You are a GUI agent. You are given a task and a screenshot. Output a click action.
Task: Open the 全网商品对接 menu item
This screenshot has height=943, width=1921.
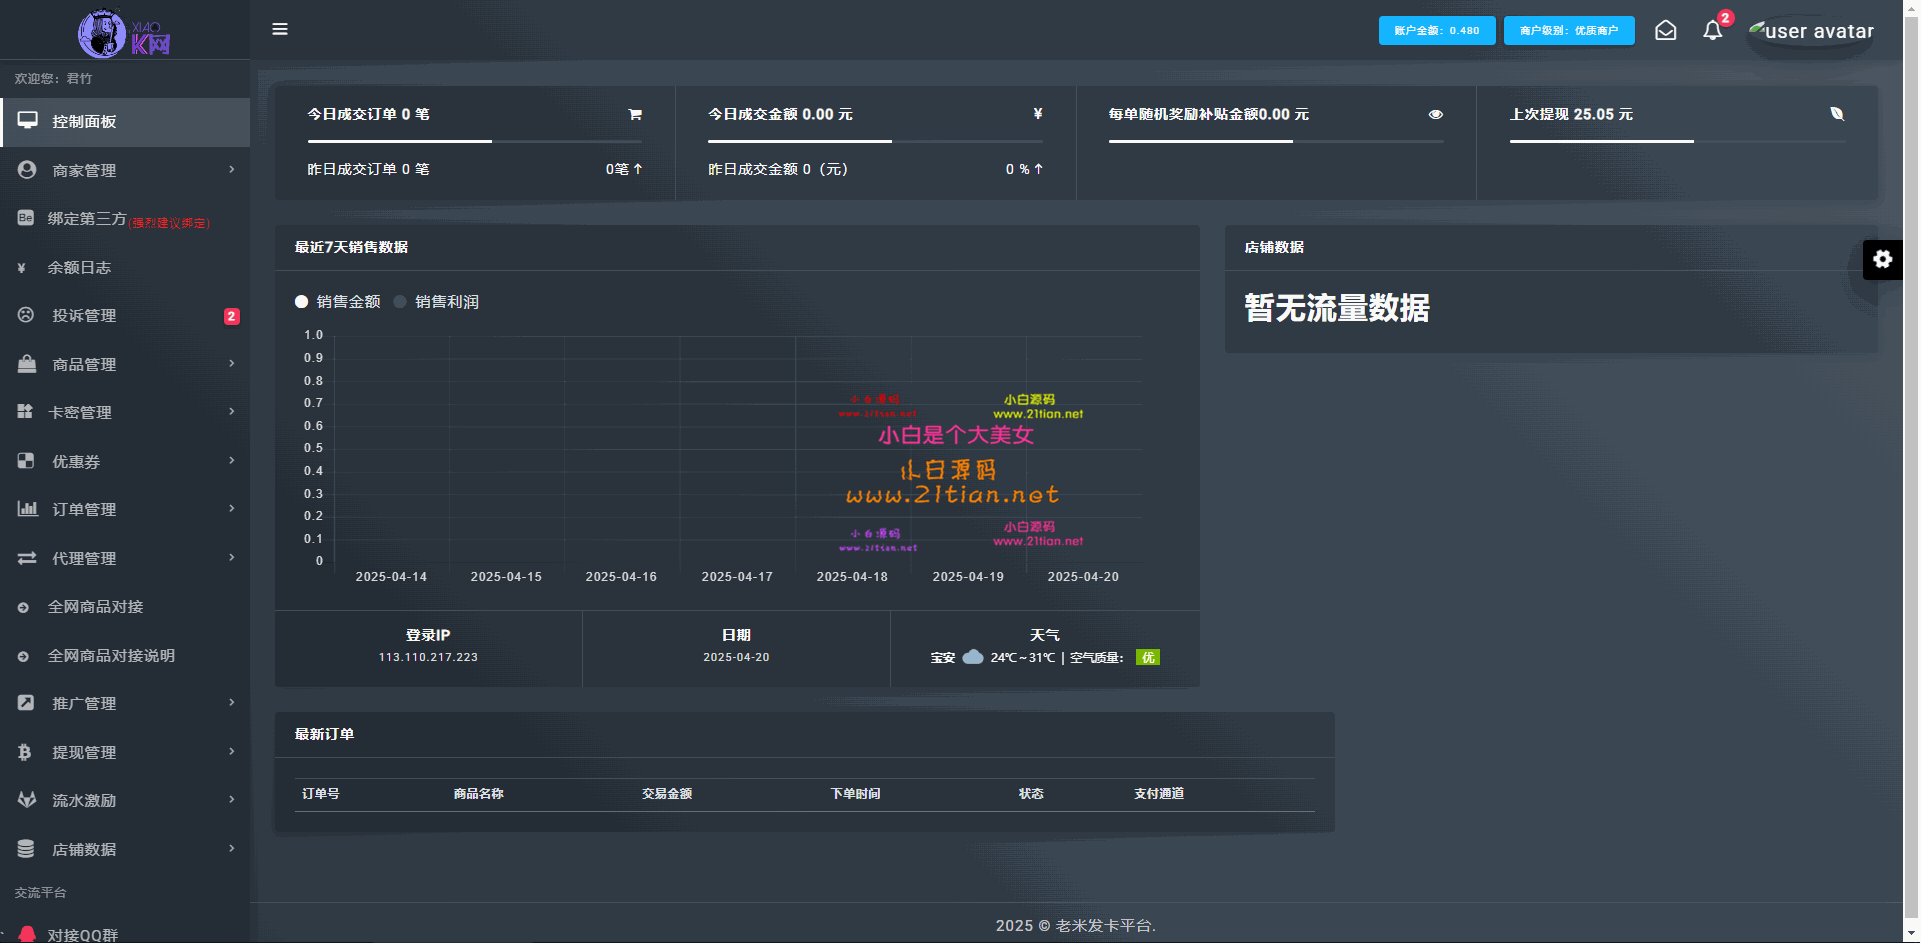click(x=125, y=607)
